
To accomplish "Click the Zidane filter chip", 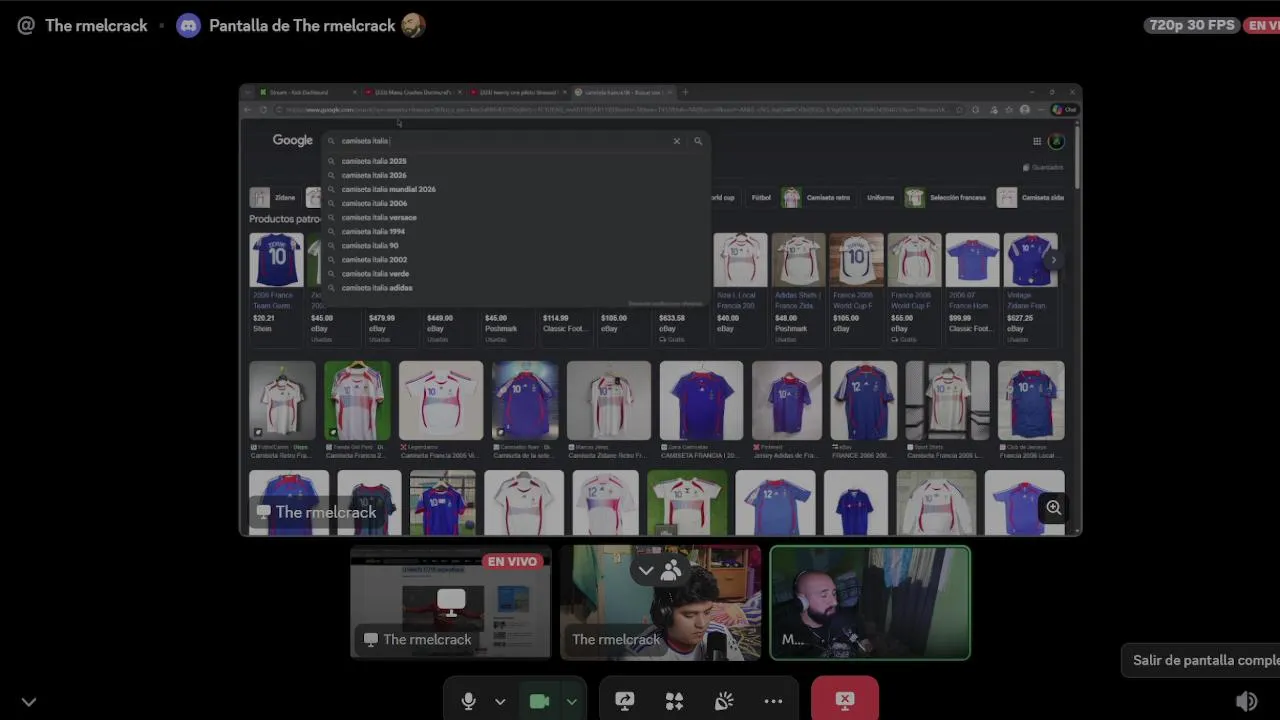I will [274, 197].
